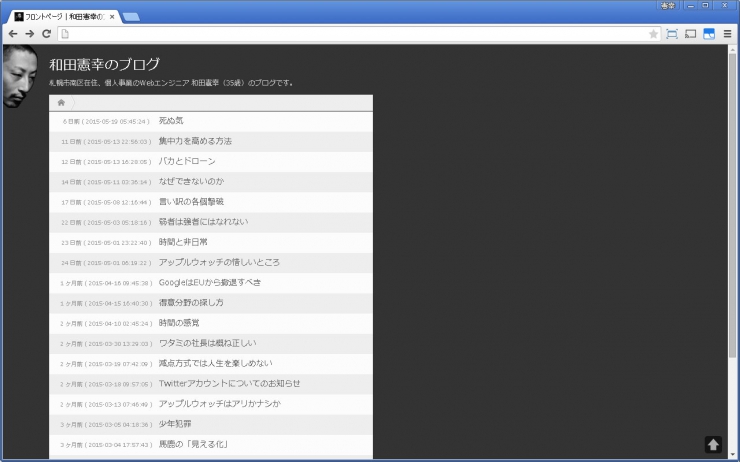The image size is (740, 462).
Task: Click the browser forward arrow
Action: pos(30,34)
